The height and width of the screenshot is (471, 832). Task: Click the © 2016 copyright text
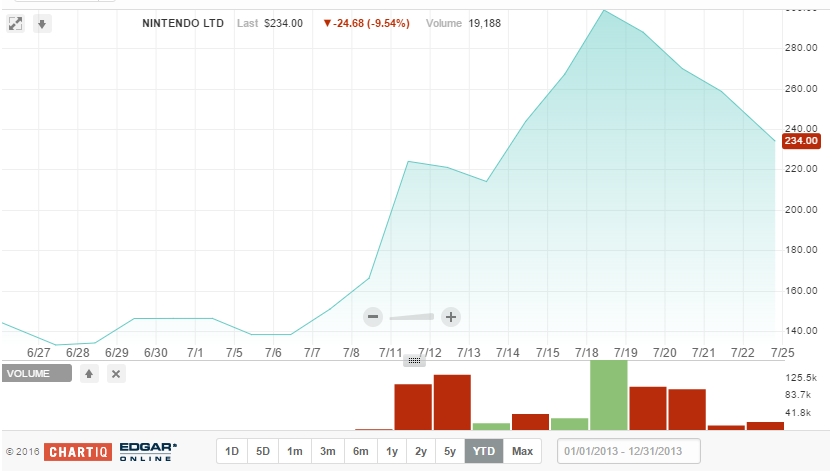[23, 452]
